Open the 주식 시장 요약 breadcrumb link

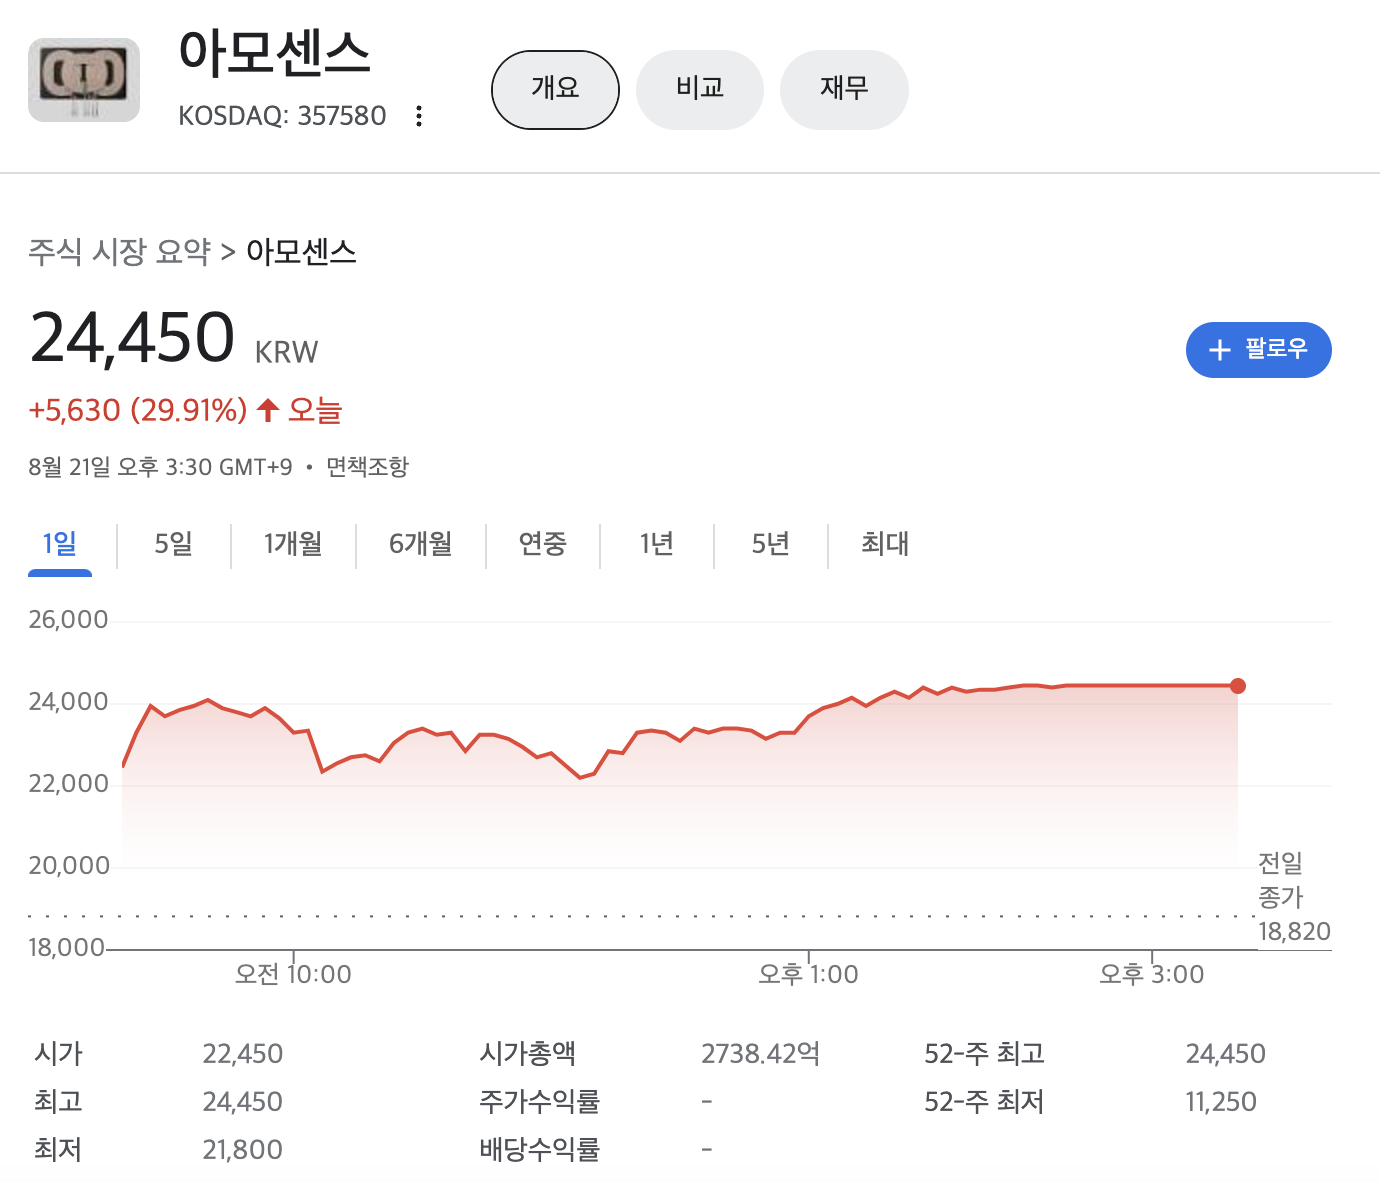point(120,252)
